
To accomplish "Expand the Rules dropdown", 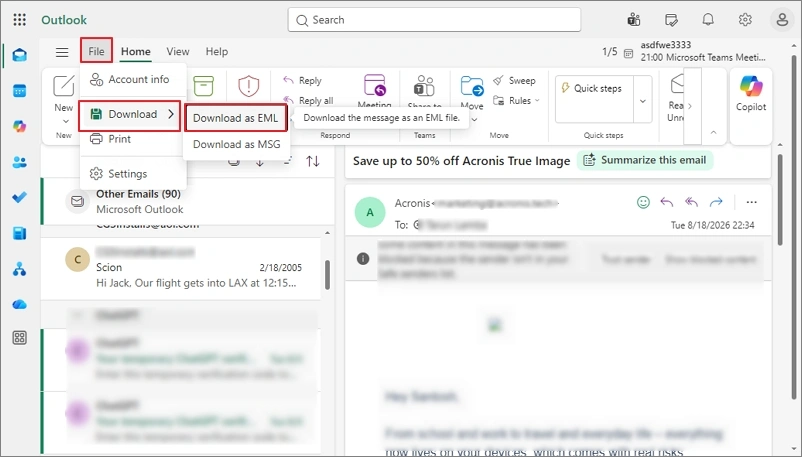I will (537, 101).
